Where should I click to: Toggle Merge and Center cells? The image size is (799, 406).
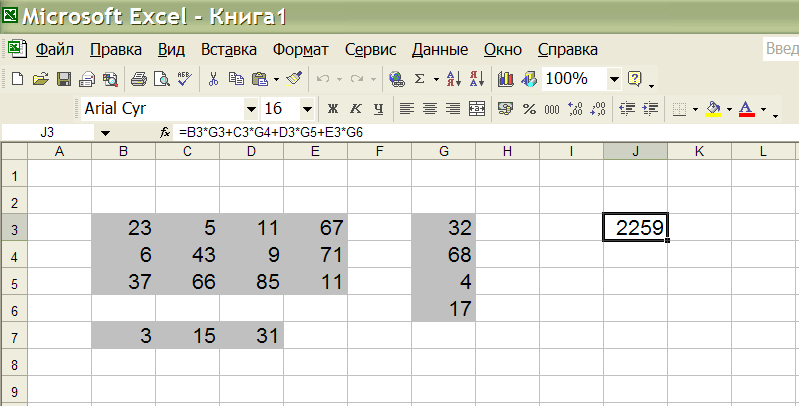[476, 109]
